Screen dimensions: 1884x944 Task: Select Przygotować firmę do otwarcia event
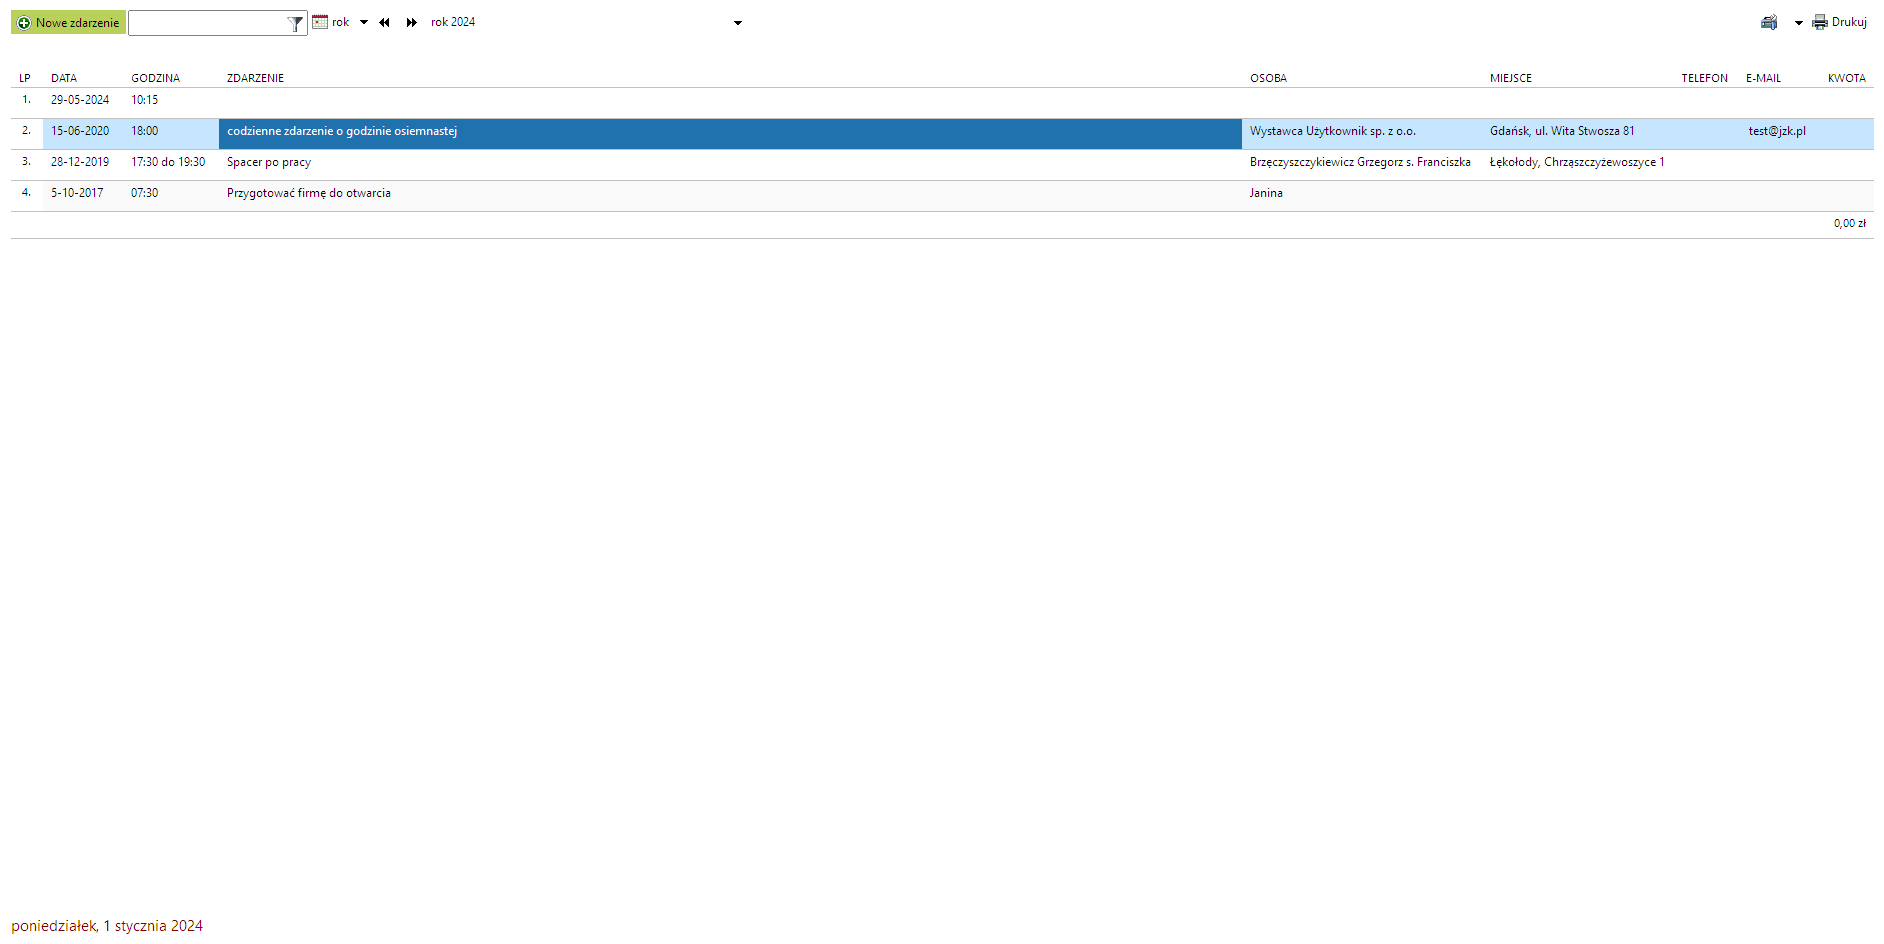coord(309,193)
